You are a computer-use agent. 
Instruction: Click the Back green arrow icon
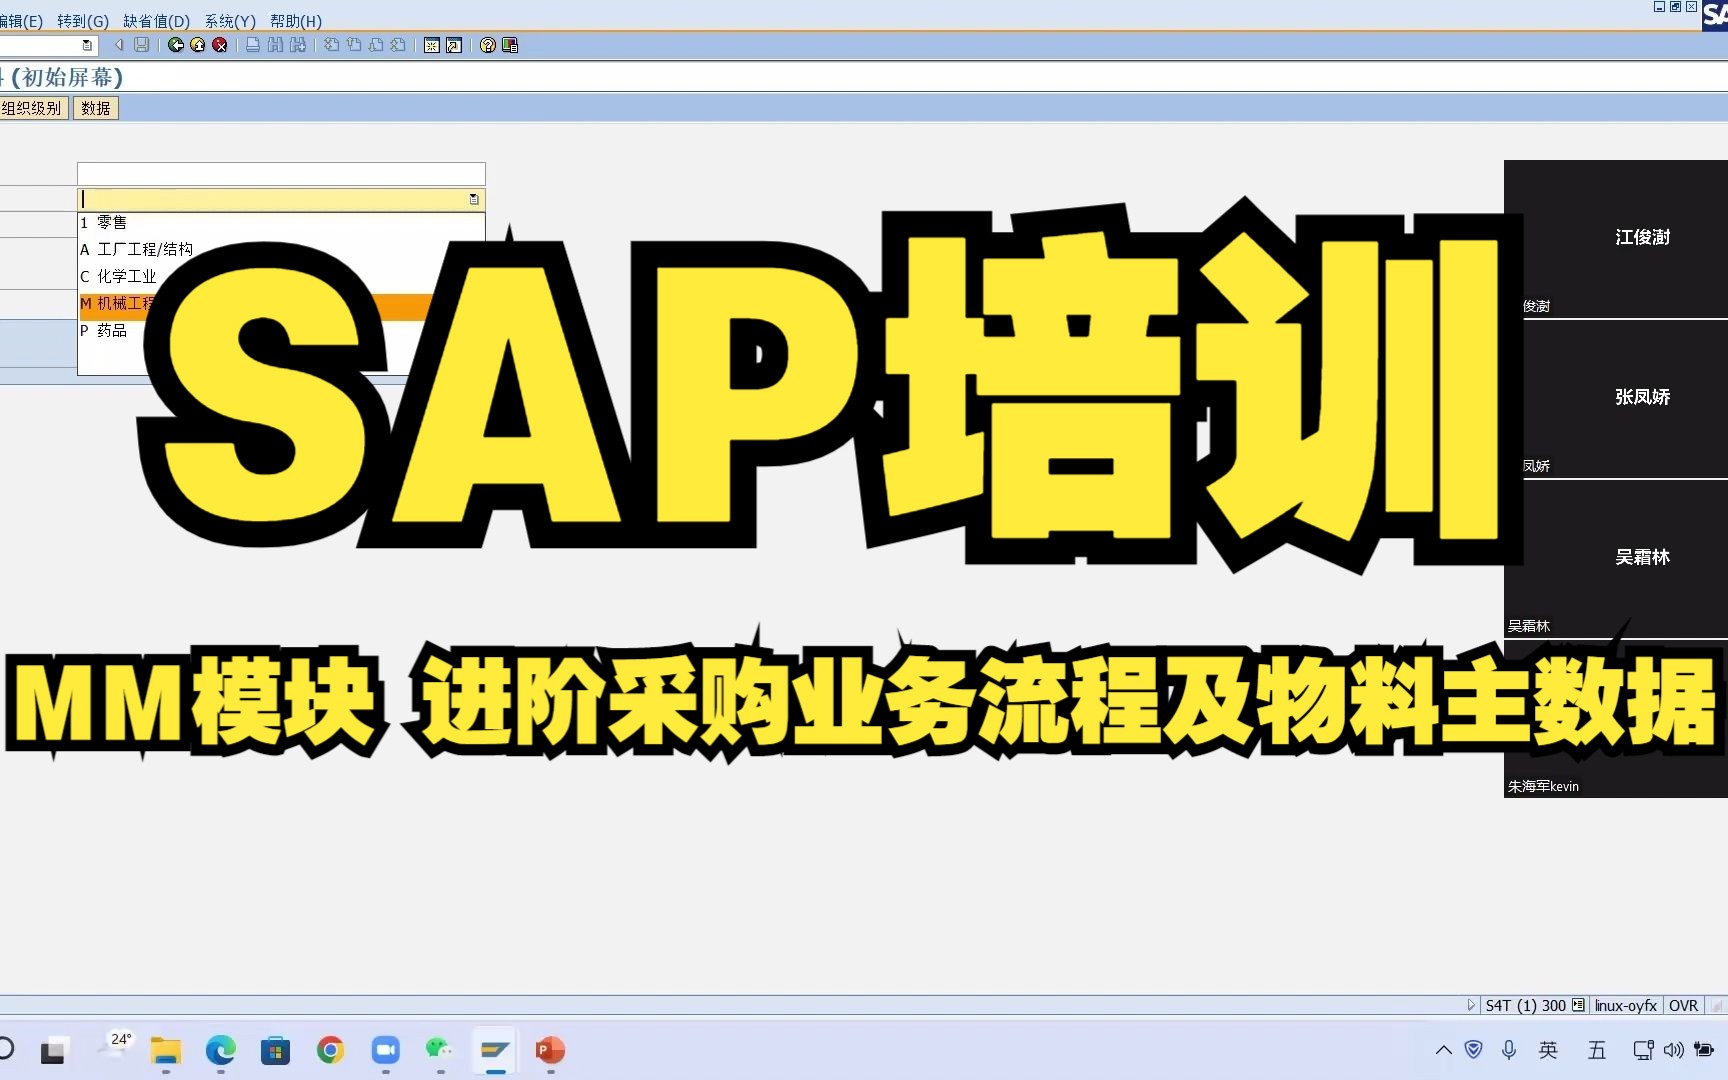pyautogui.click(x=176, y=45)
